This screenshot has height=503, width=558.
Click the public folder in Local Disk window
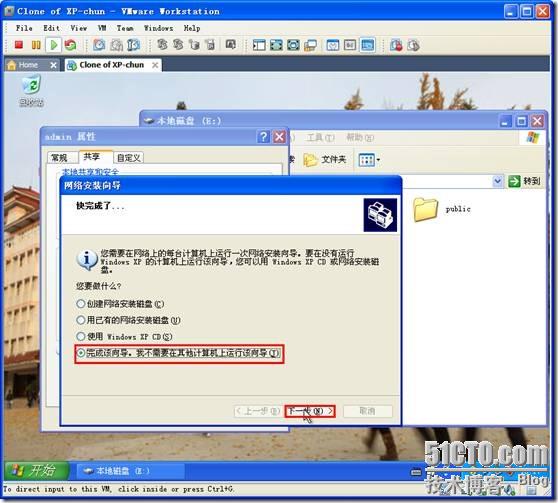click(x=442, y=210)
